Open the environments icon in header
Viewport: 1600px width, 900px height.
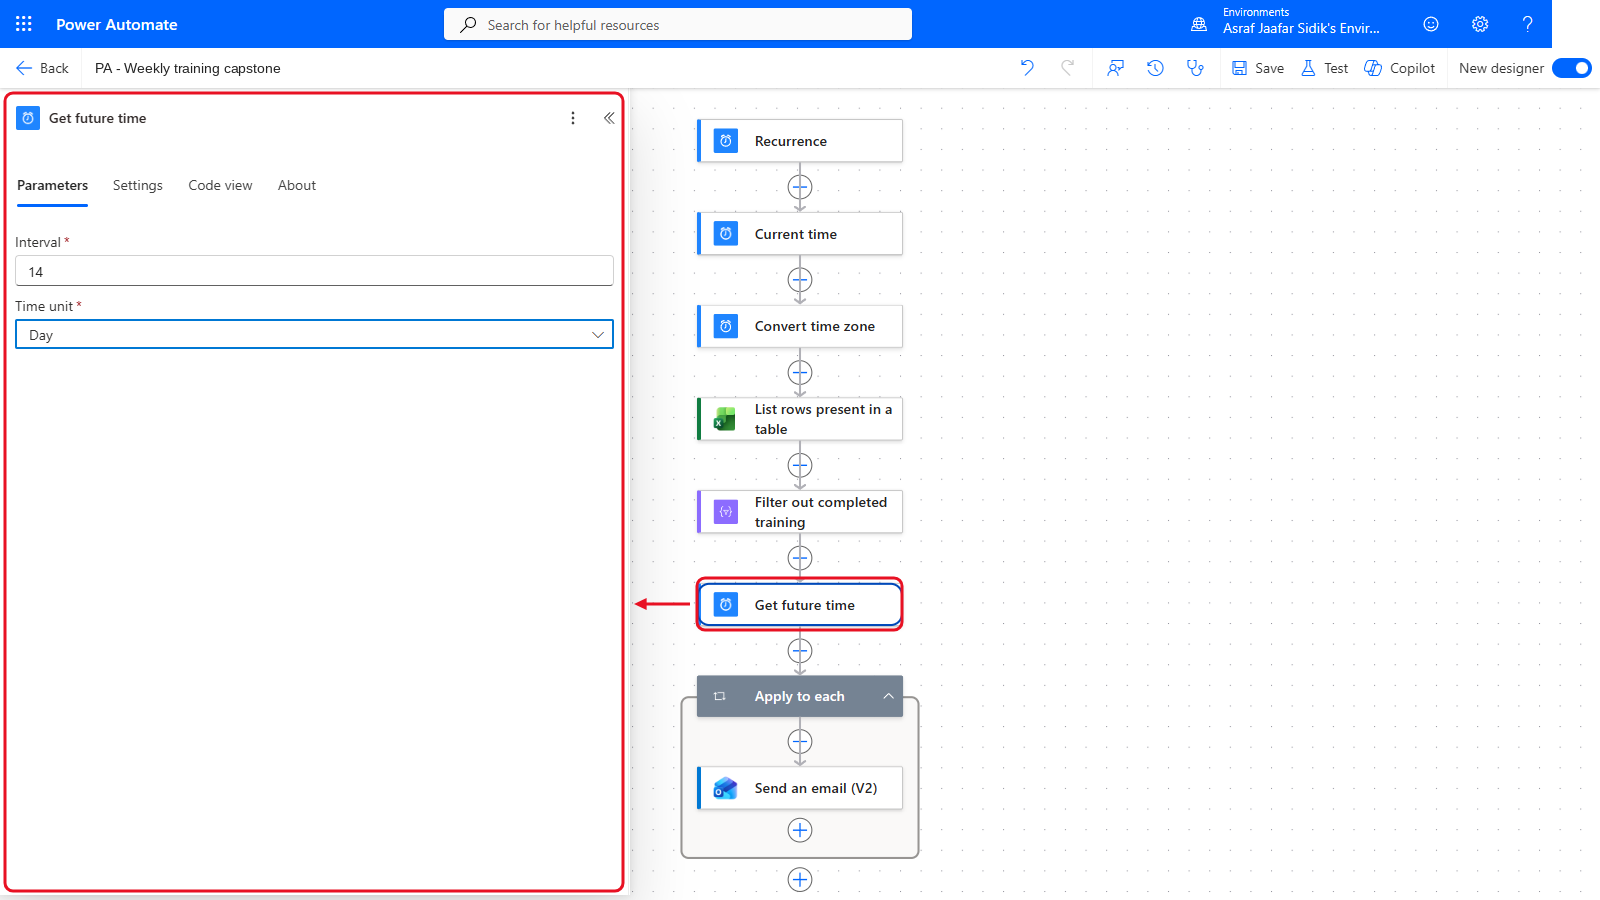point(1199,24)
